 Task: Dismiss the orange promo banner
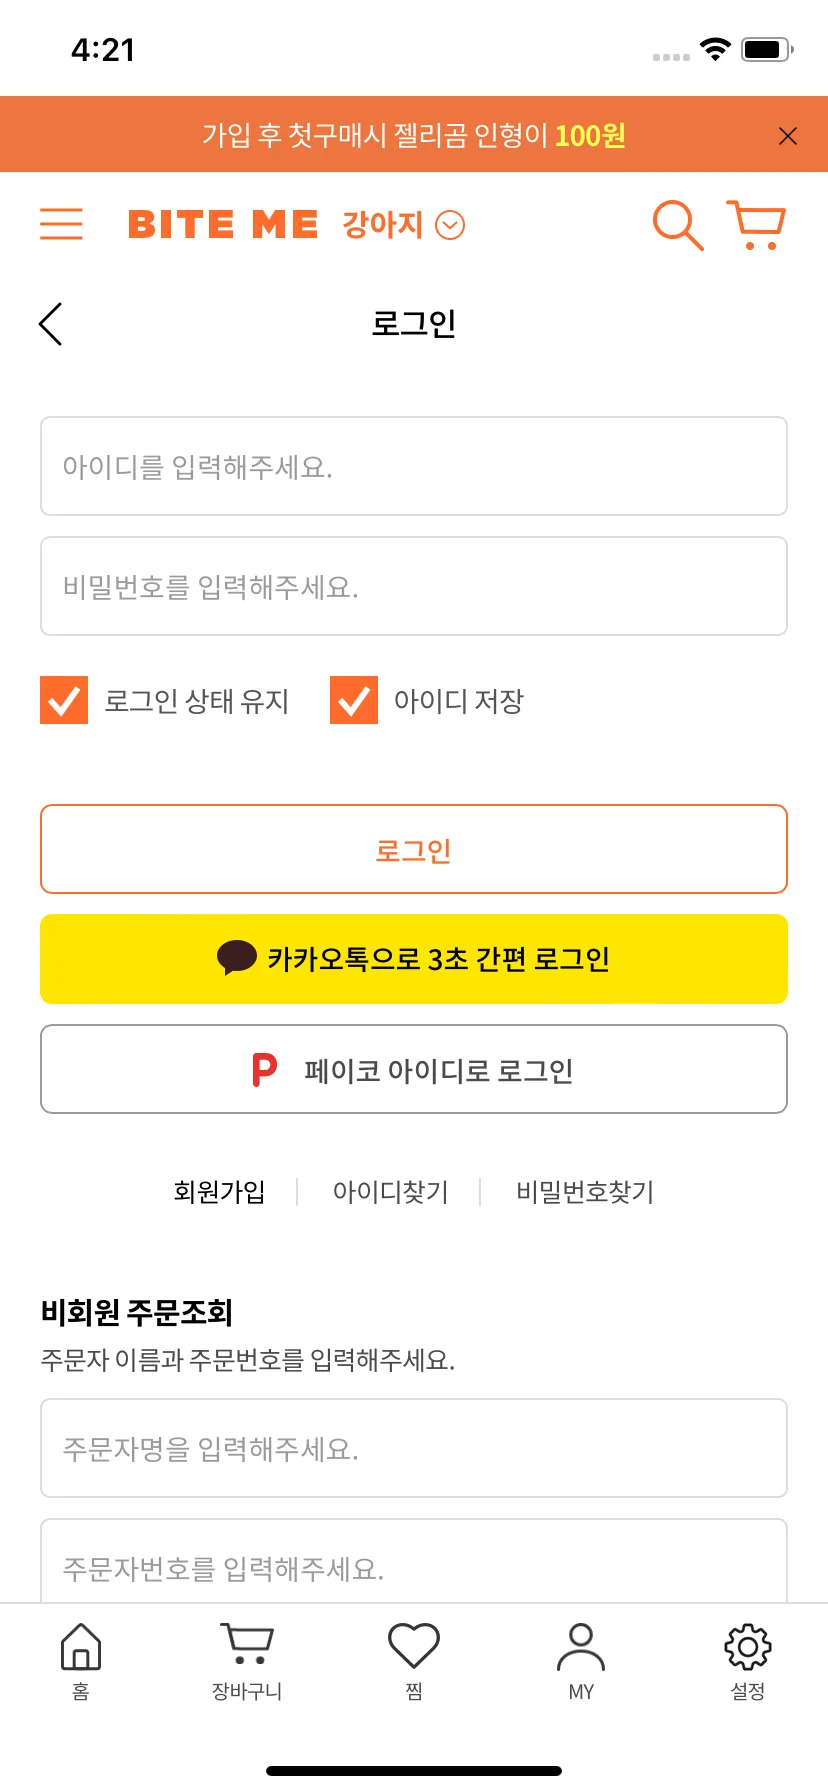[x=788, y=136]
